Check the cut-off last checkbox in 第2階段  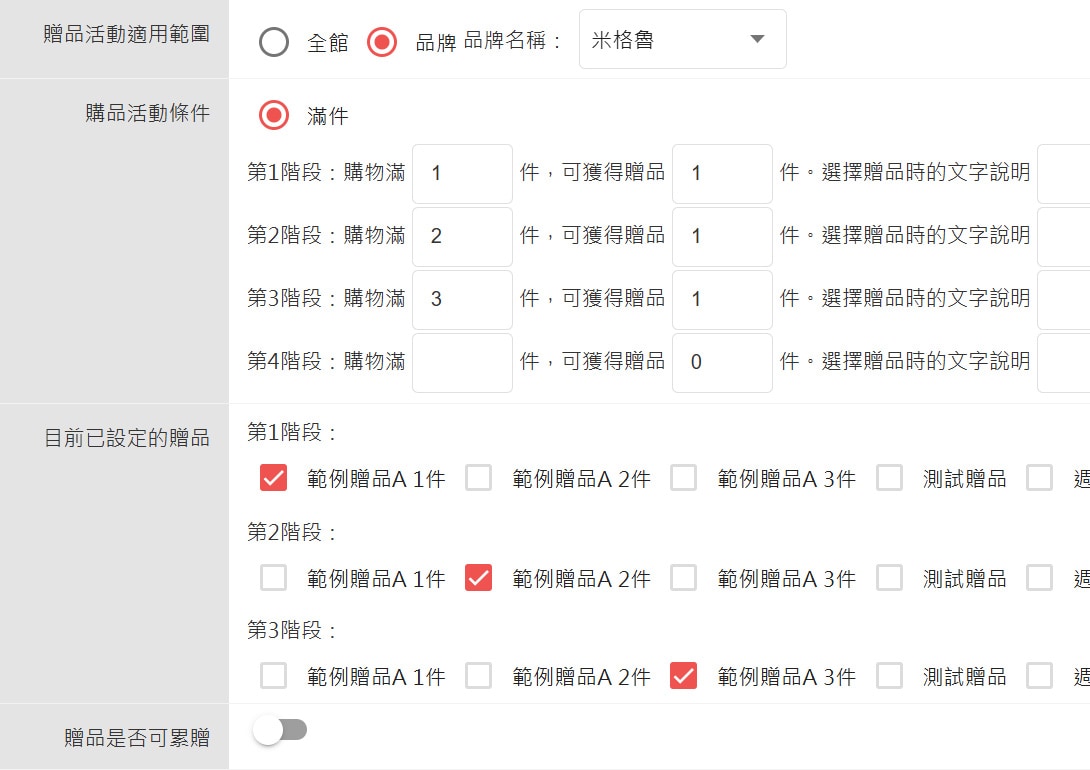[1040, 578]
